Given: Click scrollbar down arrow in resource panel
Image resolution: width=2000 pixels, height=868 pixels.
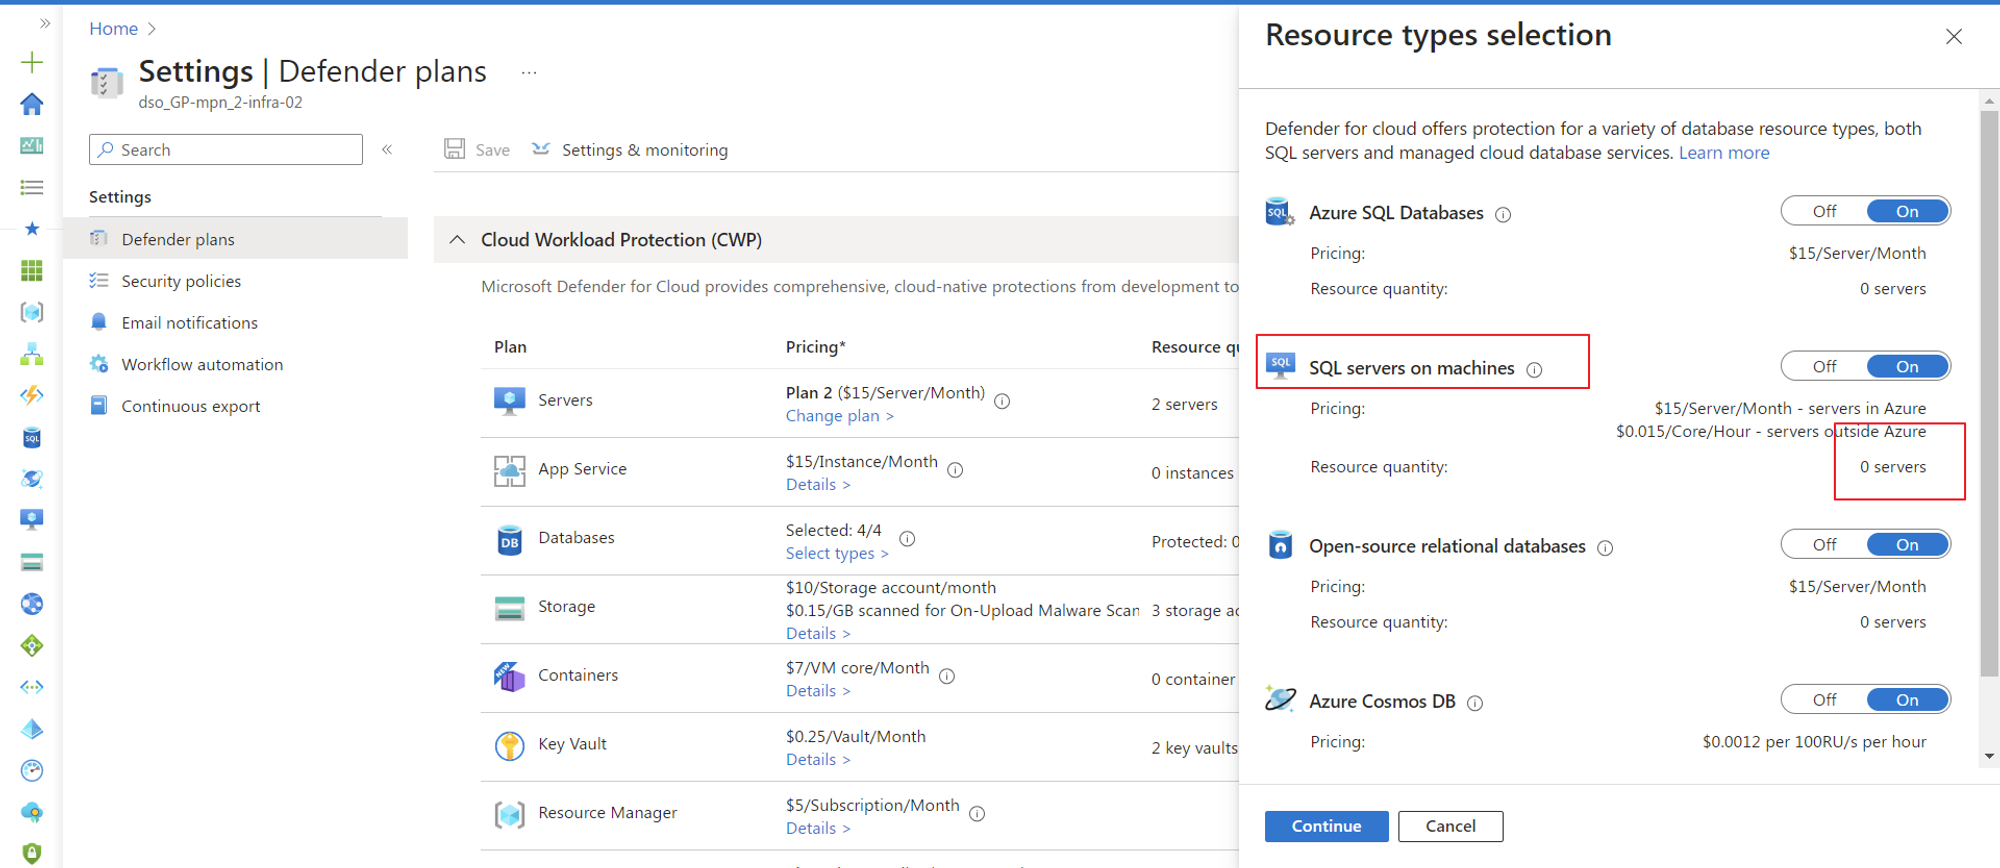Looking at the screenshot, I should pos(1989,757).
